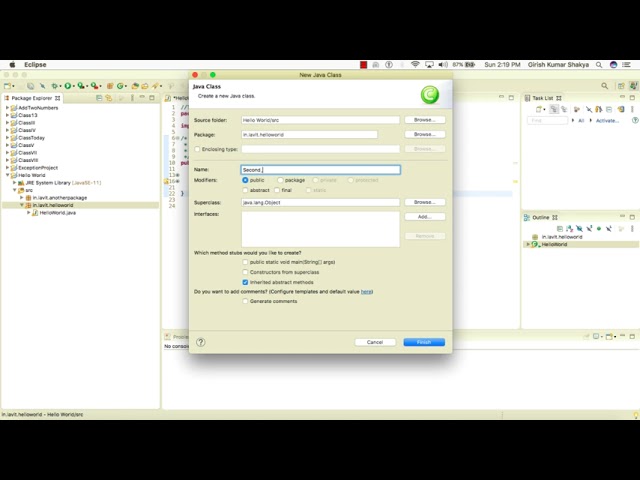640x480 pixels.
Task: Click the green Run button in toolbar
Action: click(x=68, y=86)
